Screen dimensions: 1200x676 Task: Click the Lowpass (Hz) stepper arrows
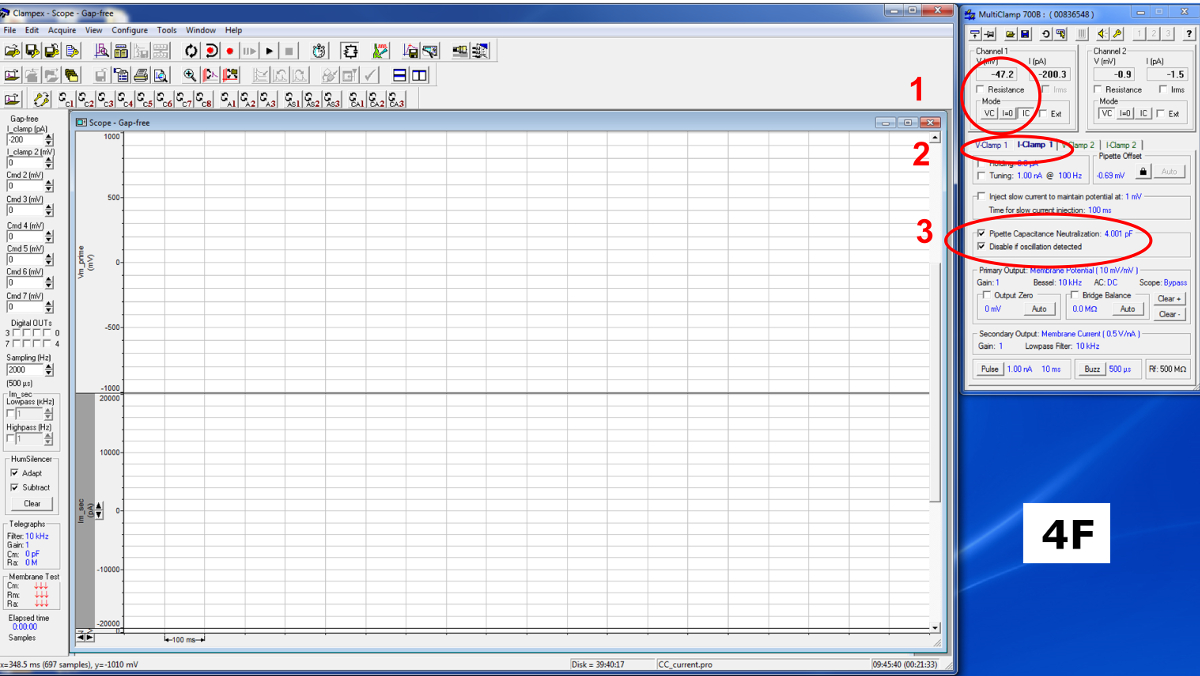click(x=49, y=413)
